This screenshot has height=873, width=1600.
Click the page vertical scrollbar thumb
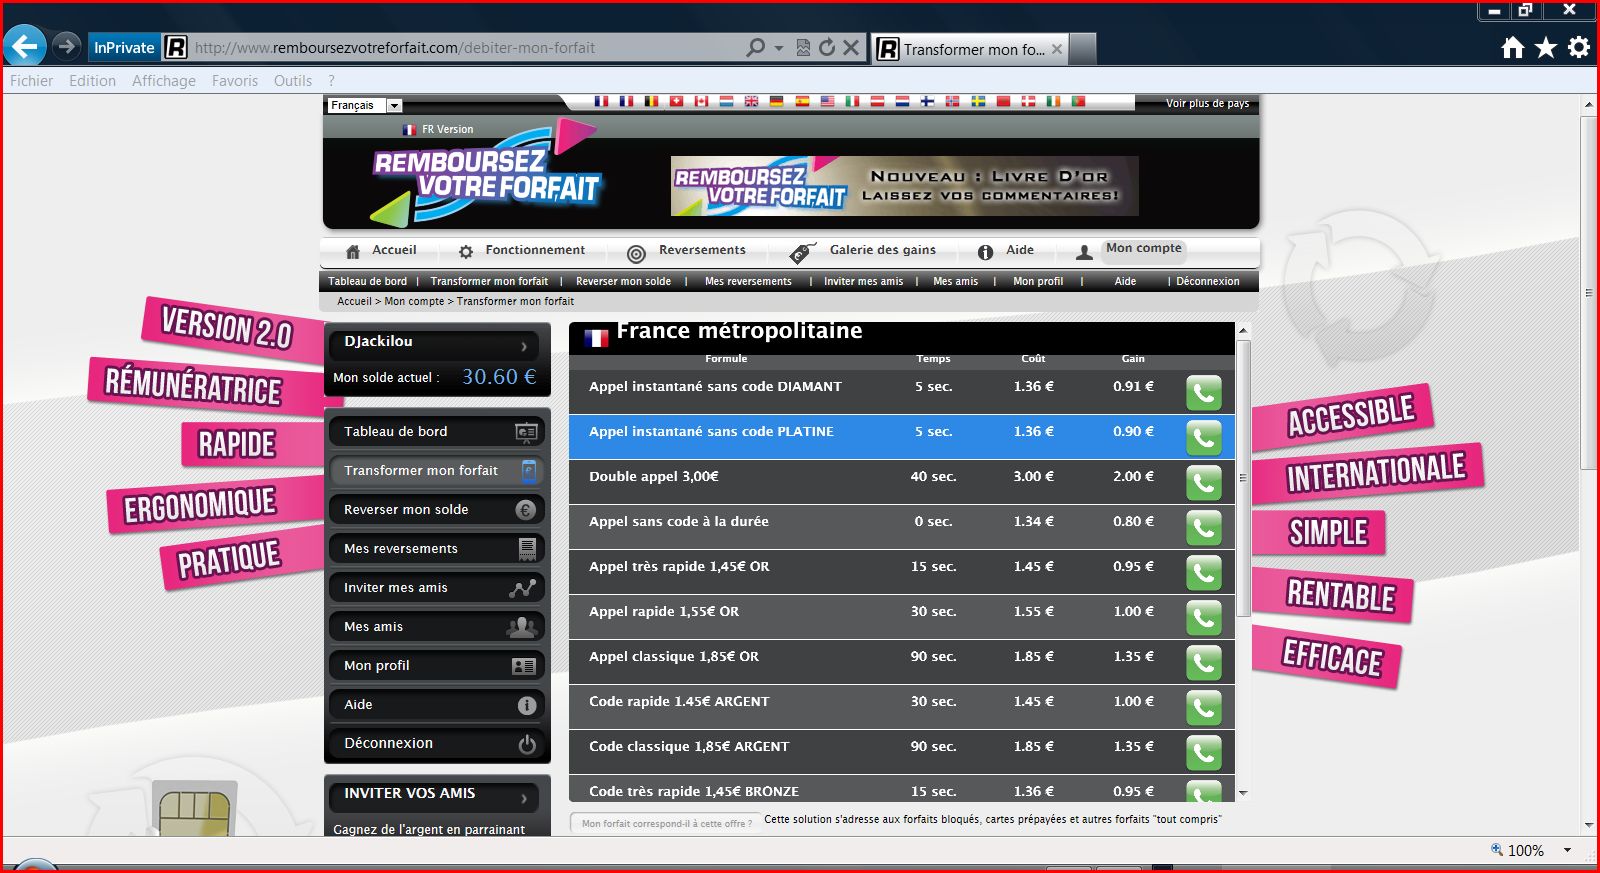1588,292
